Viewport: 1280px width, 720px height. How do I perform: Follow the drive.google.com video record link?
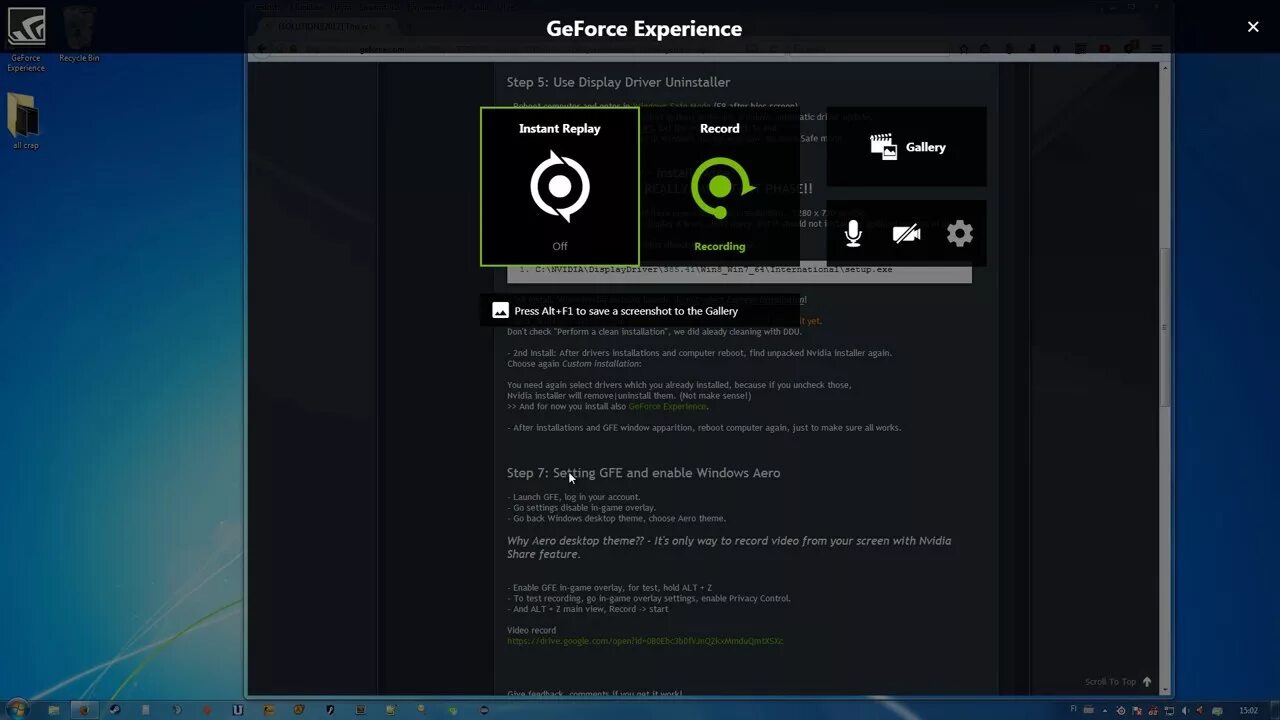(x=645, y=641)
